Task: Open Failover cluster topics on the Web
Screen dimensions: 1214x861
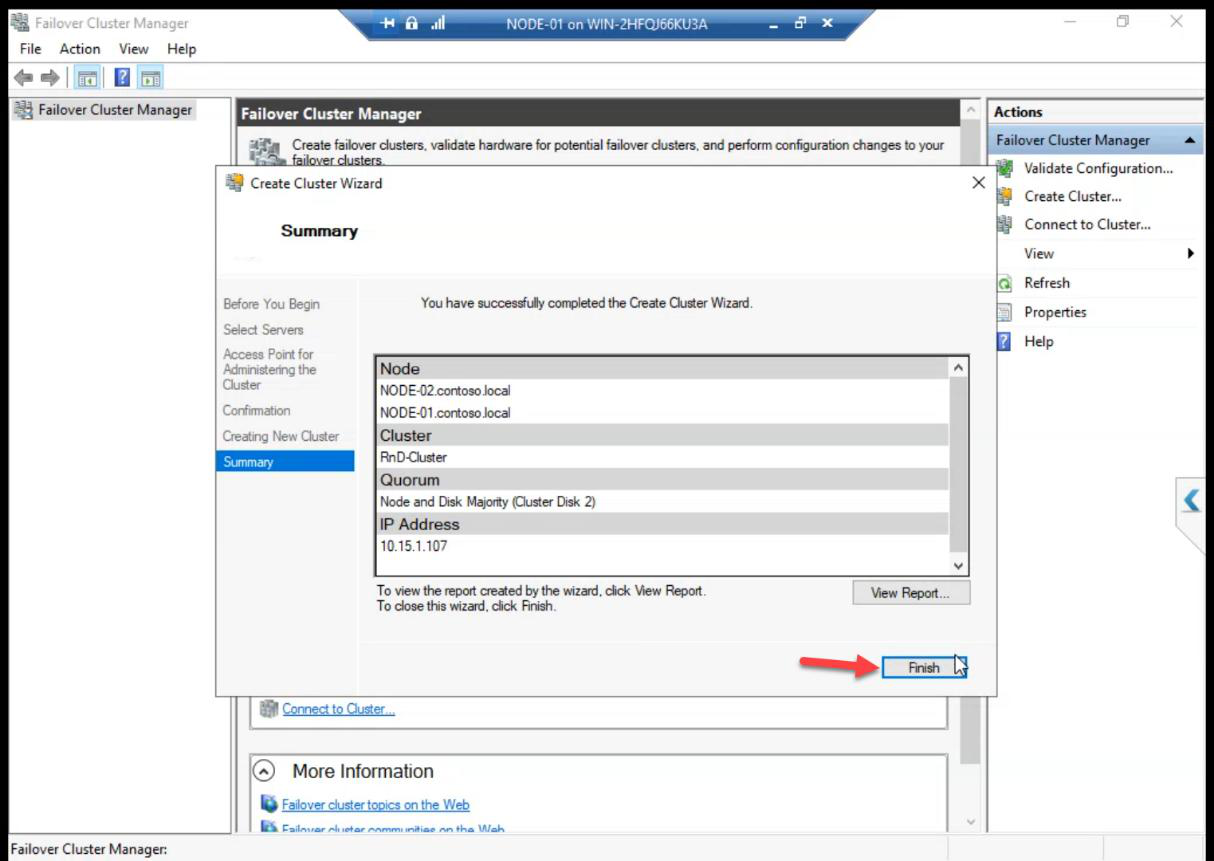Action: coord(375,804)
